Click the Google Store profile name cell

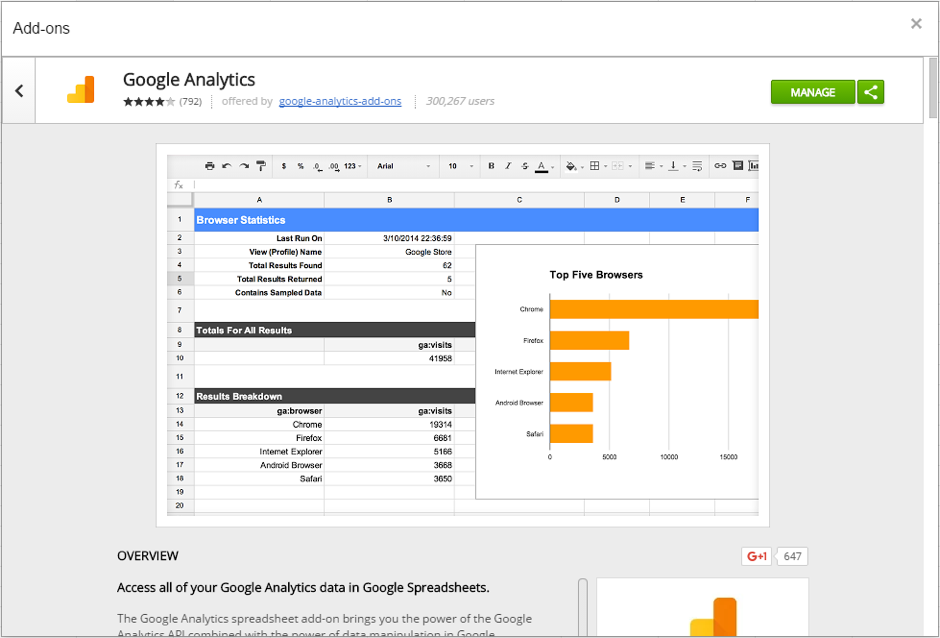[x=389, y=252]
